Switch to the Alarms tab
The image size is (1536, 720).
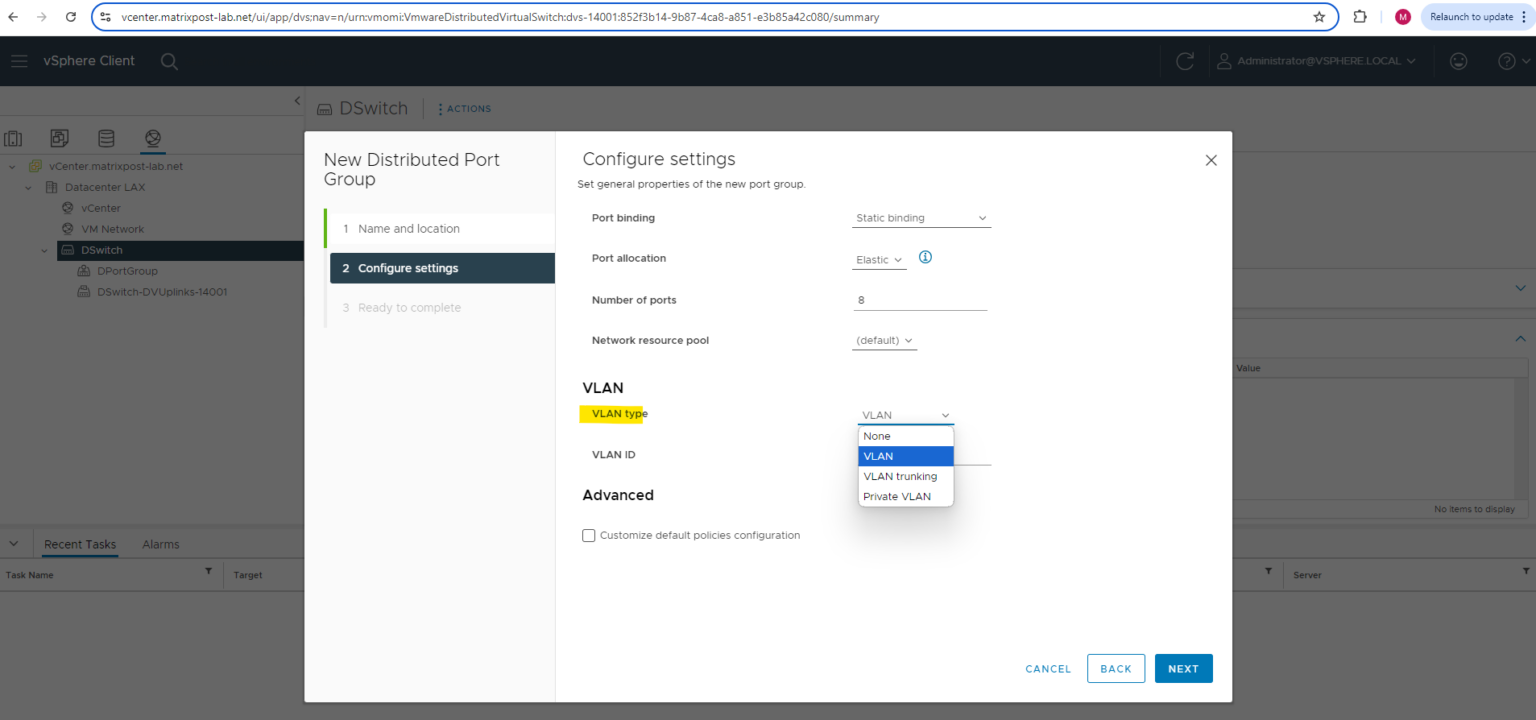click(160, 544)
